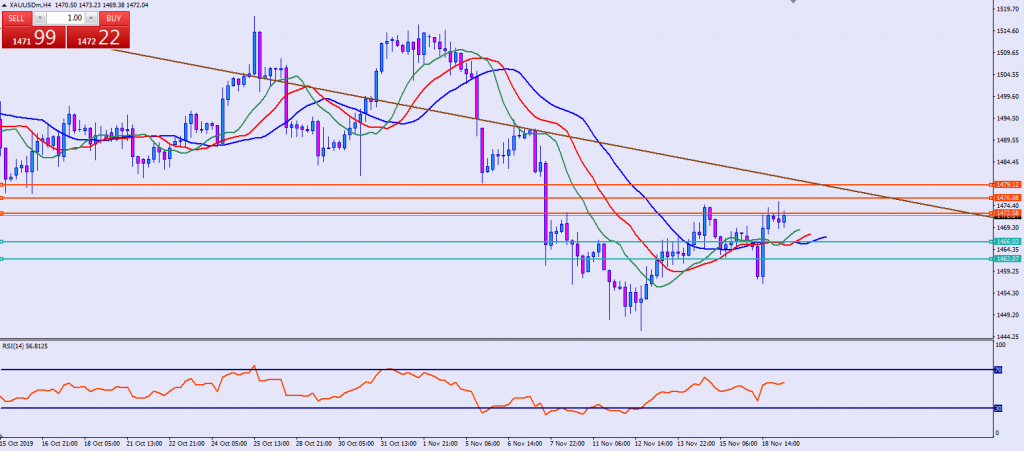This screenshot has height=451, width=1024.
Task: Select the 1462.07 teal price label
Action: (x=1005, y=259)
